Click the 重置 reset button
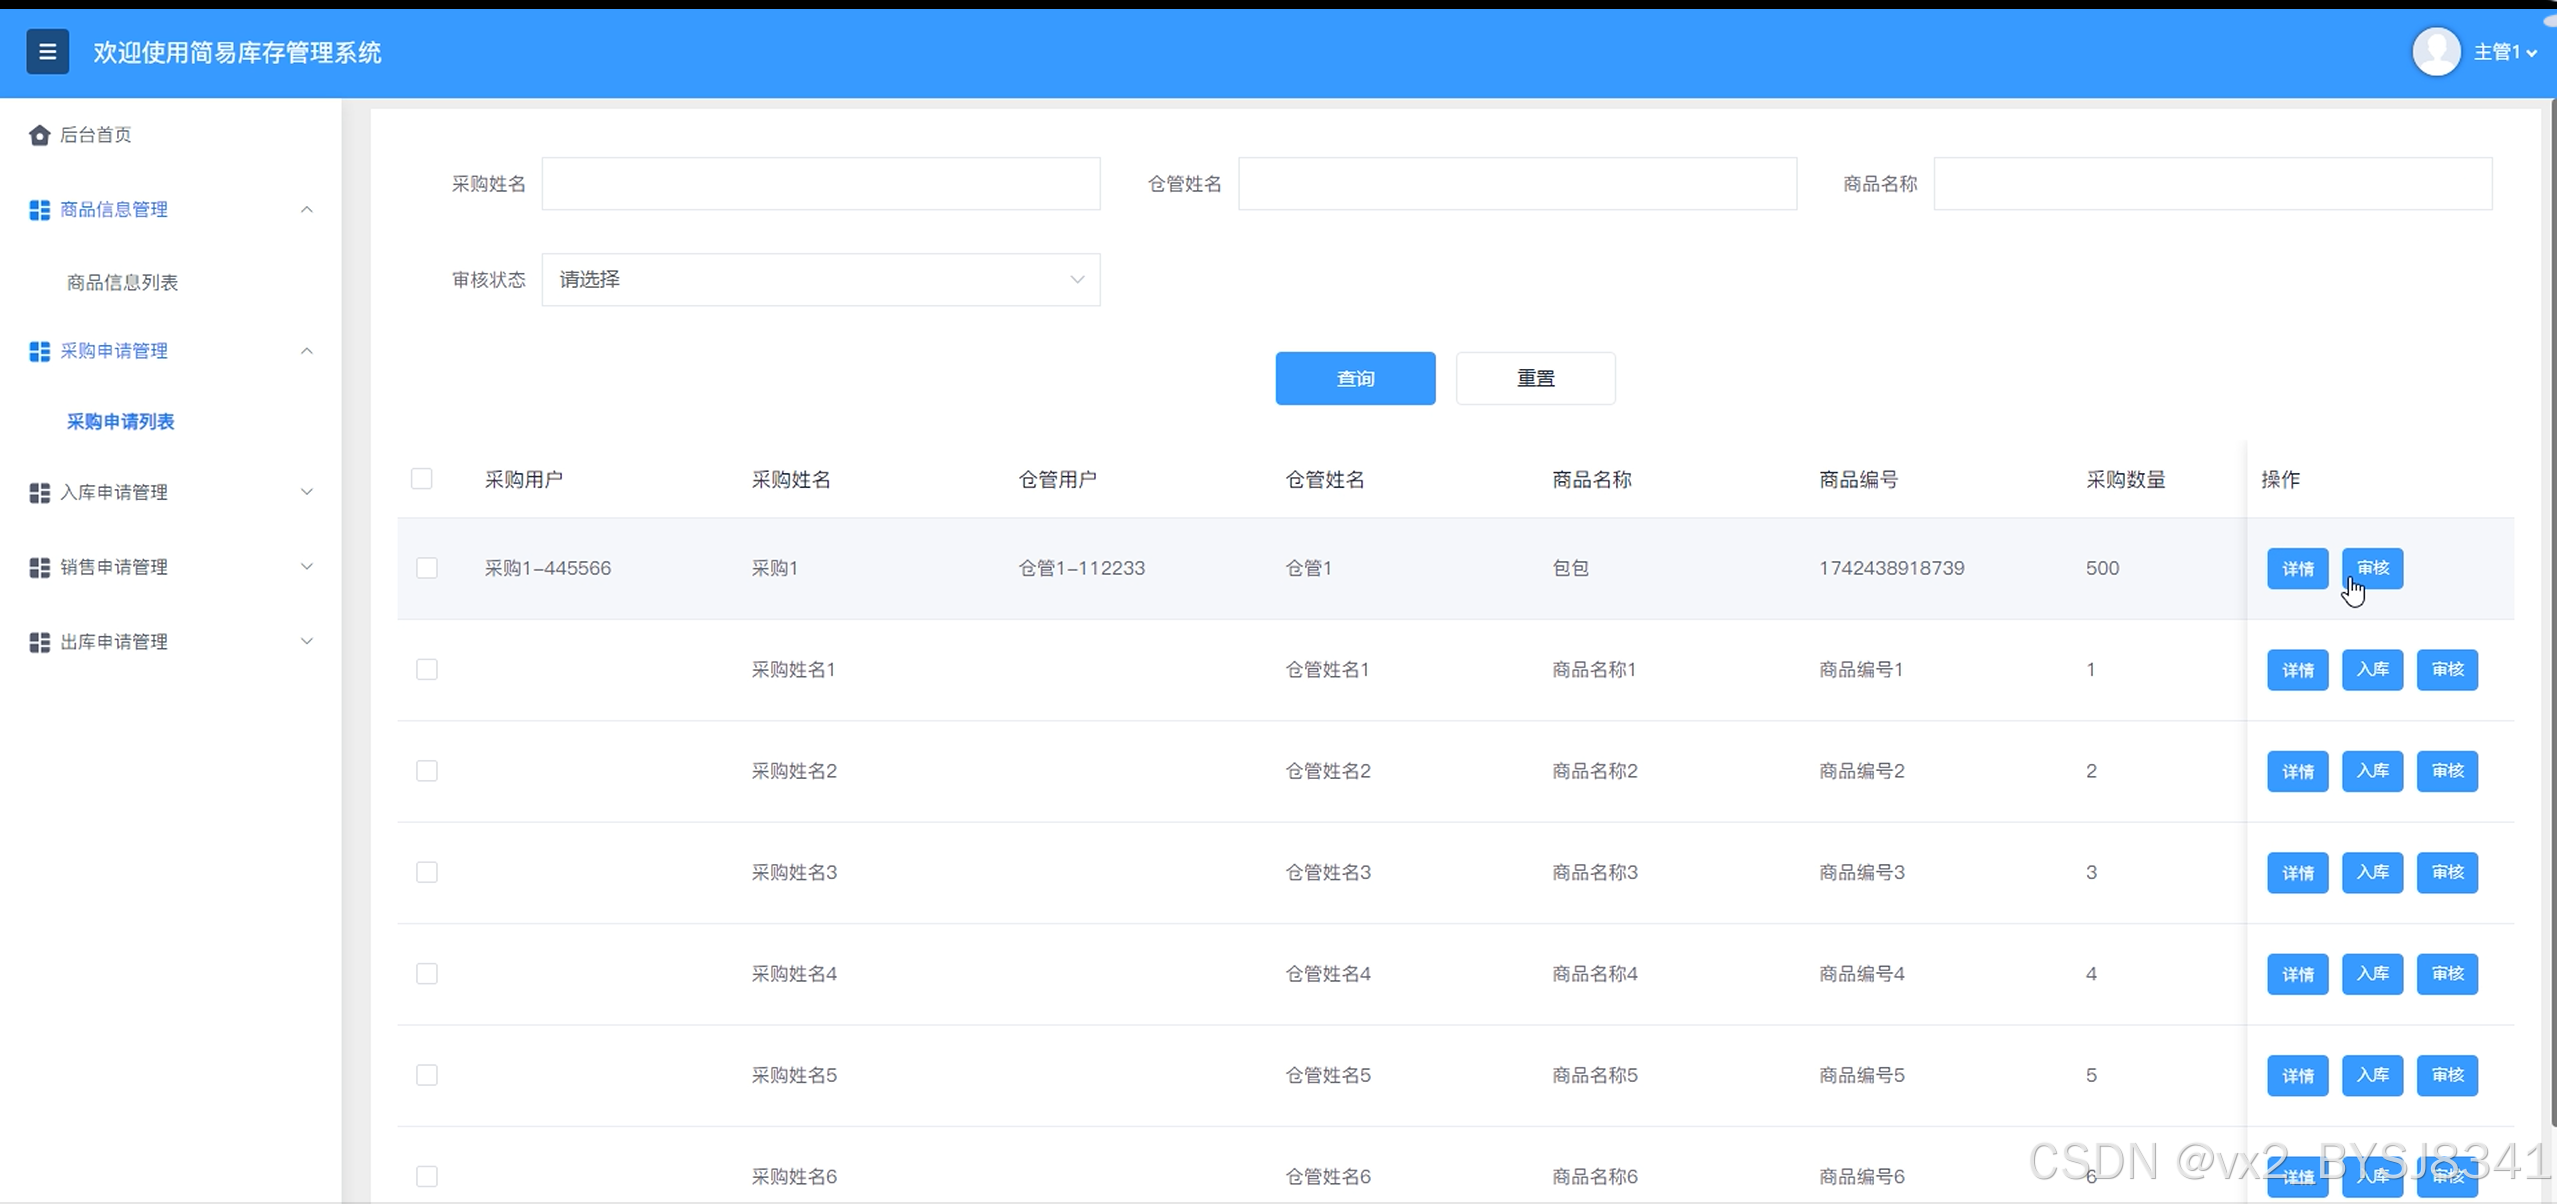Screen dimensions: 2557x1204 1535,378
